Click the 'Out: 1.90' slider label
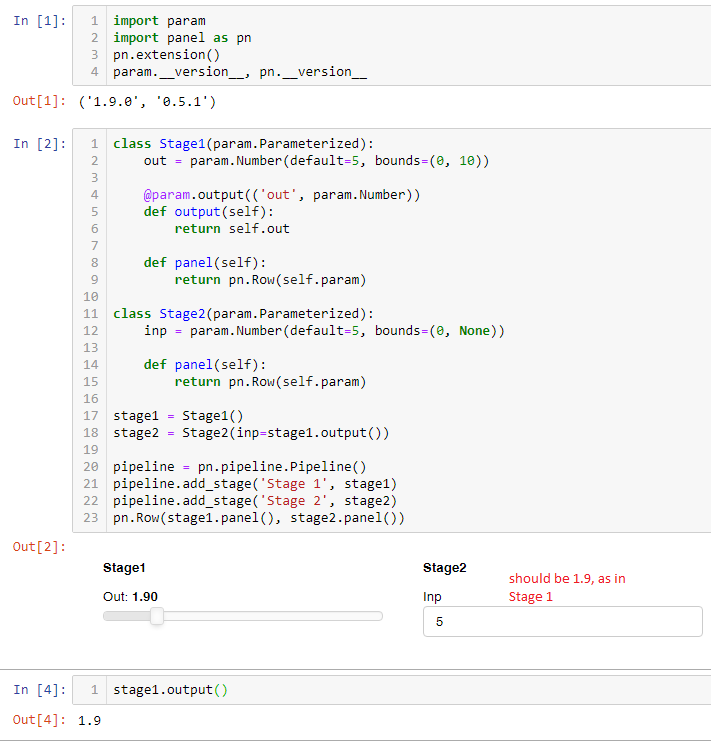 (130, 597)
